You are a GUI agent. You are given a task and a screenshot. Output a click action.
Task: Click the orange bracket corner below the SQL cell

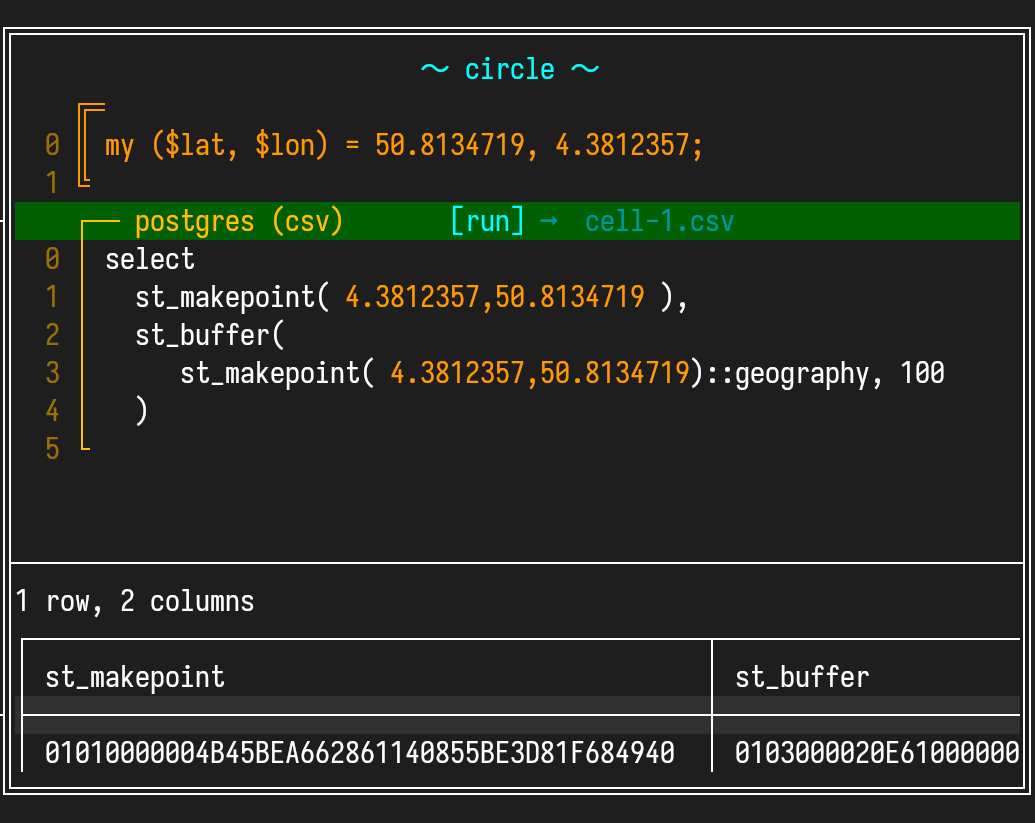coord(85,447)
